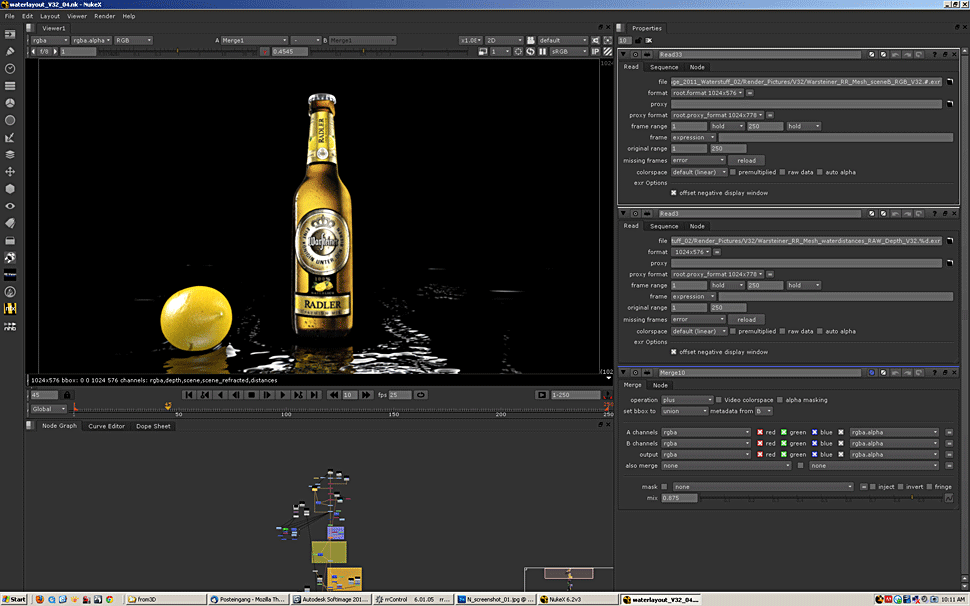This screenshot has width=970, height=606.
Task: Click the help icon on Merge10 panel
Action: (x=934, y=372)
